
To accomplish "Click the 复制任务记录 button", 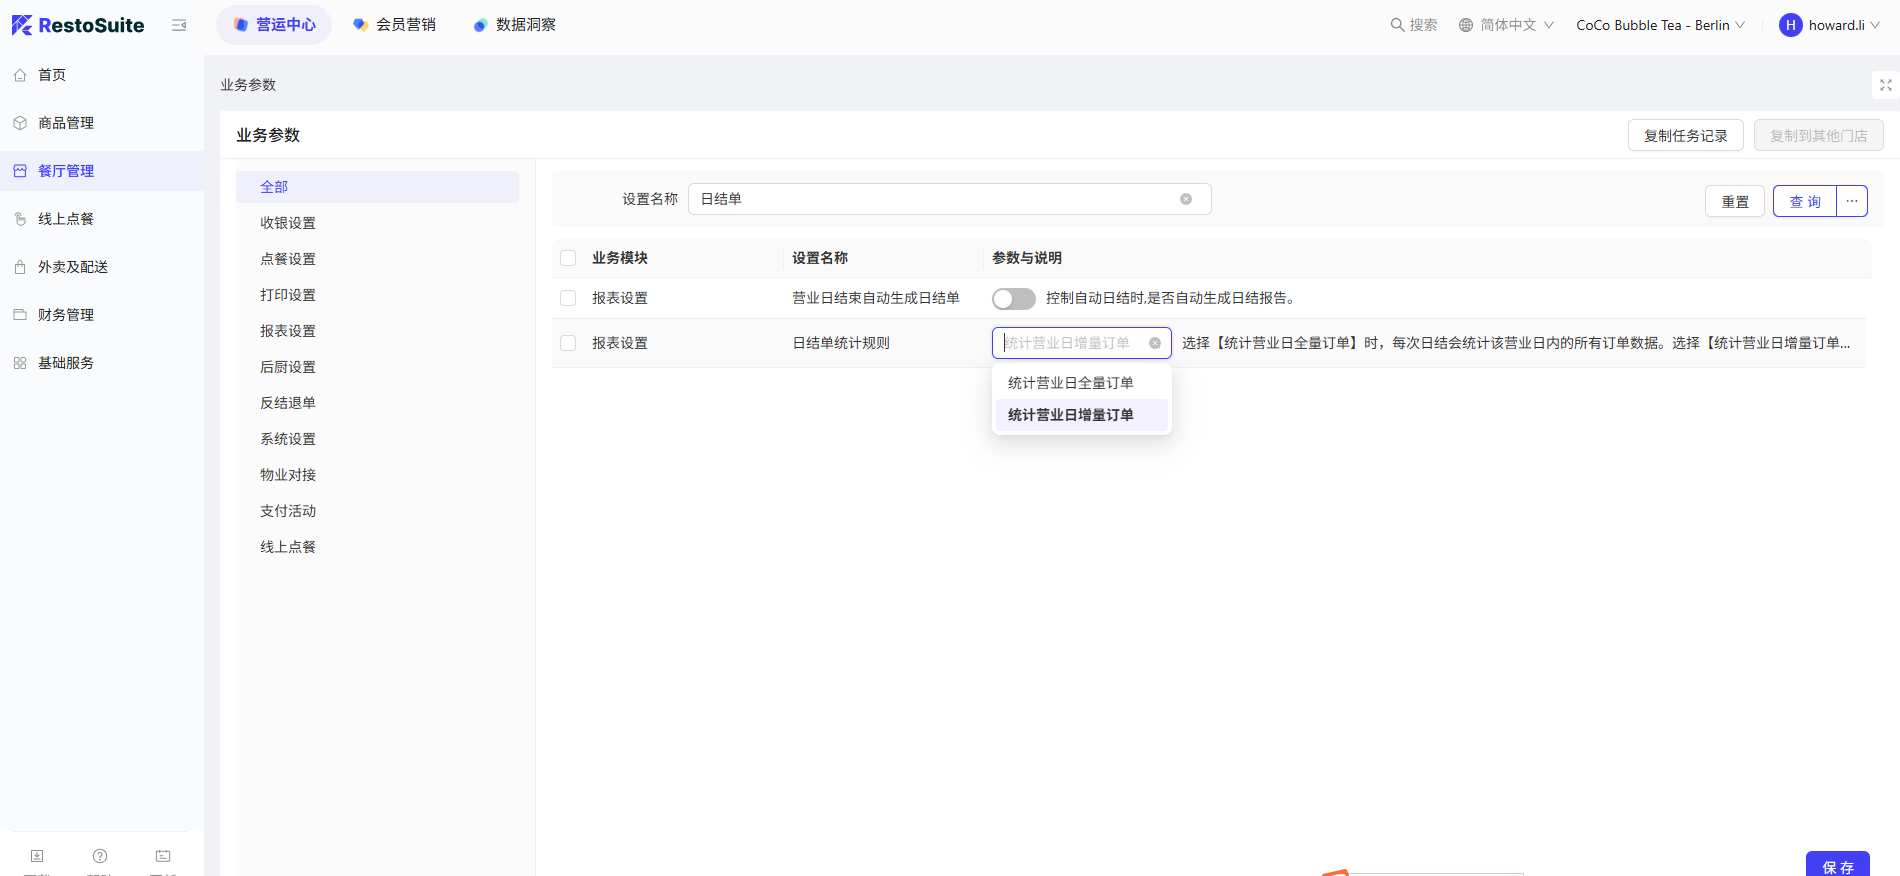I will (x=1685, y=135).
